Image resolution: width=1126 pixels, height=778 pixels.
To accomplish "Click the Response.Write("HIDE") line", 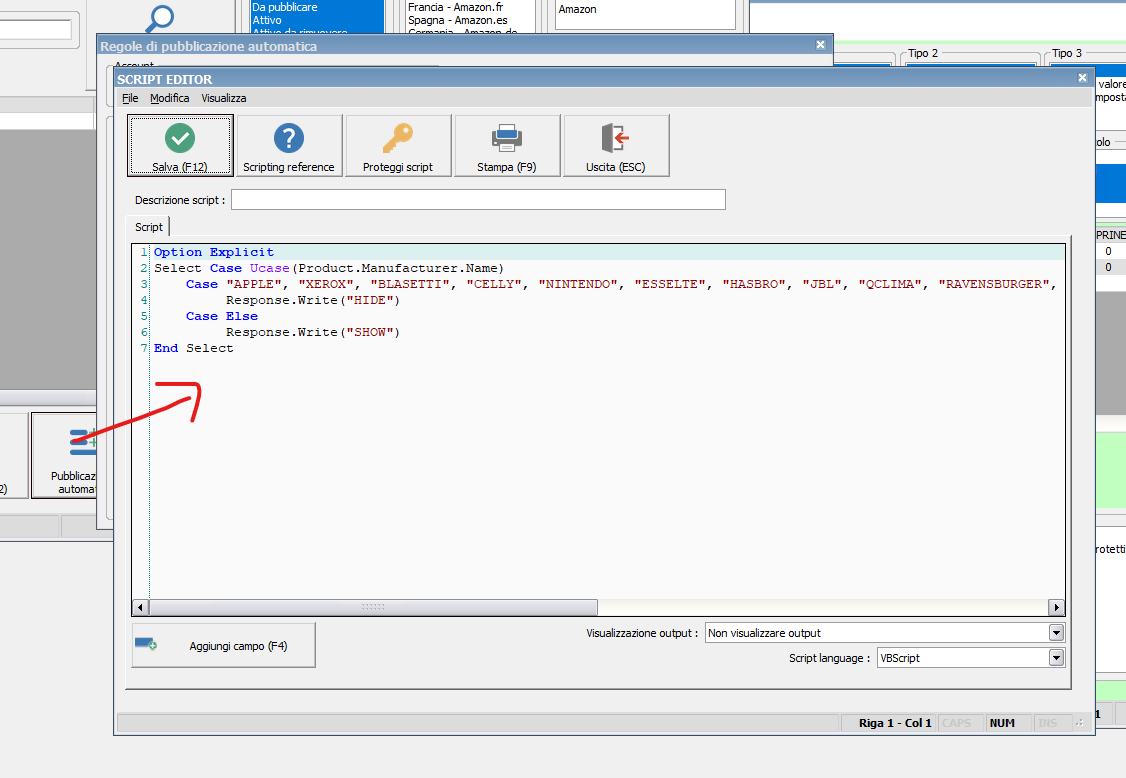I will pos(313,300).
